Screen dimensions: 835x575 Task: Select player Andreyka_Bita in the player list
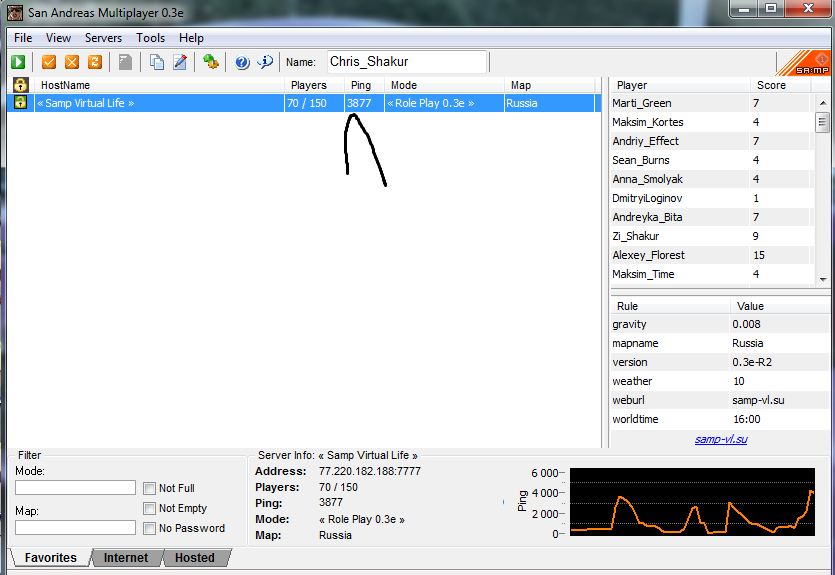pyautogui.click(x=713, y=217)
